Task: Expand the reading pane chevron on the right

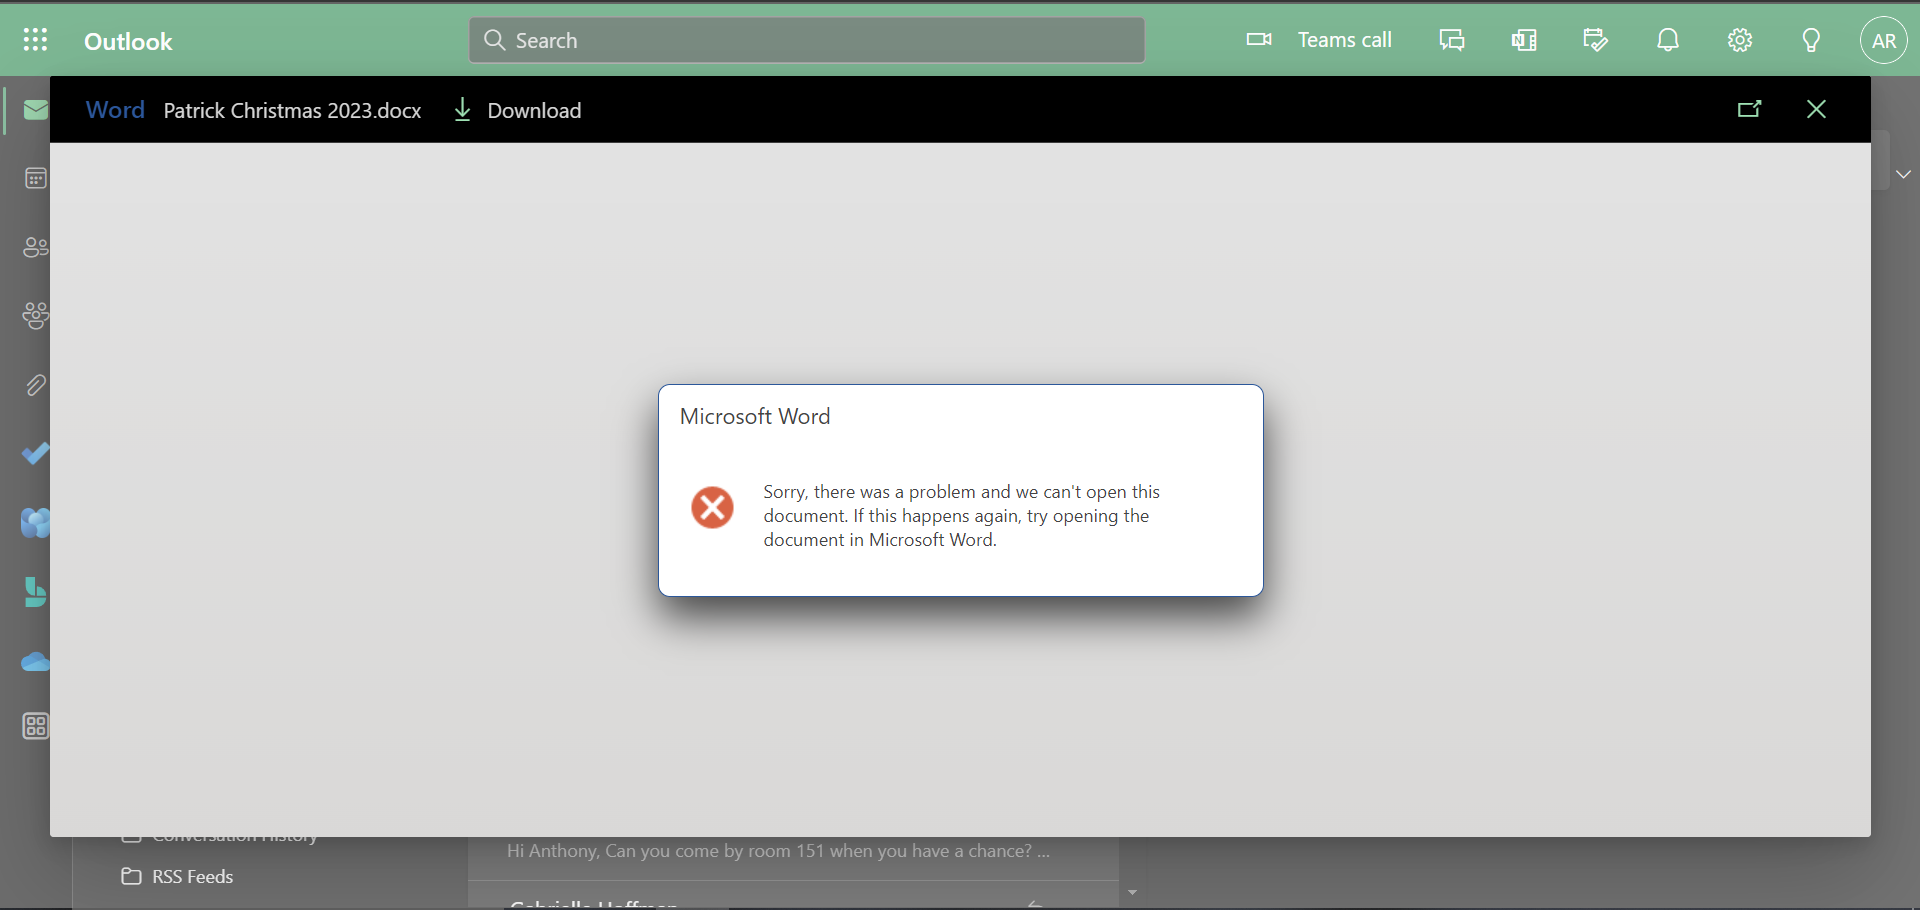Action: [1903, 174]
